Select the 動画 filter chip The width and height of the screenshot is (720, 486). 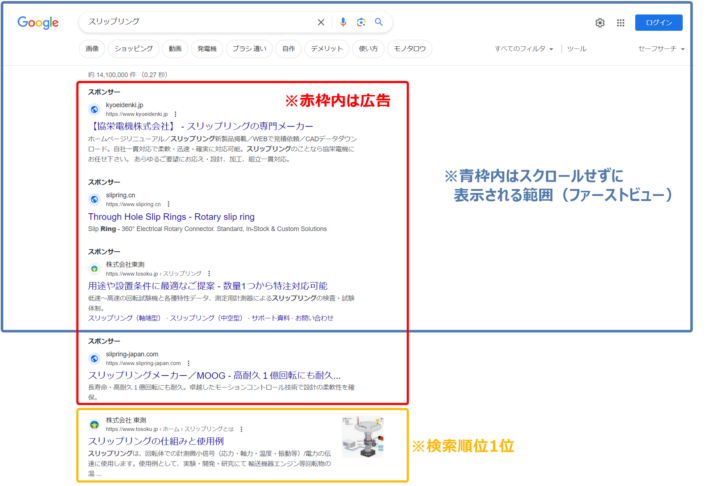pyautogui.click(x=175, y=49)
